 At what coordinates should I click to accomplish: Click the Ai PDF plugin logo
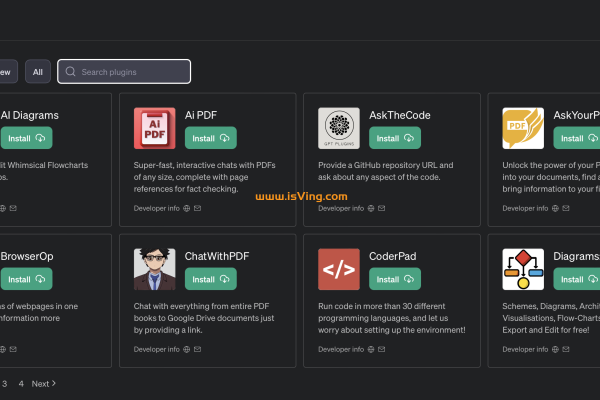(155, 128)
